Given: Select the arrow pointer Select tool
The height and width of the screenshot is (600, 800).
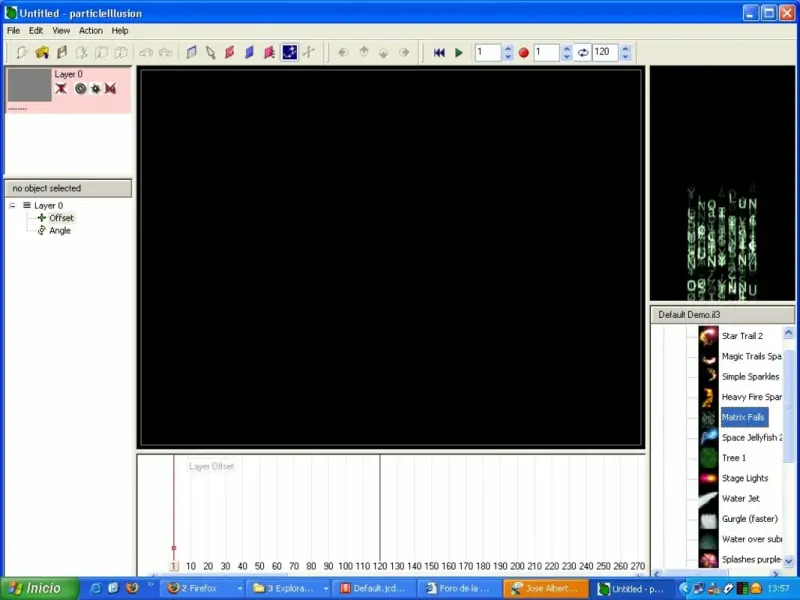Looking at the screenshot, I should 210,52.
